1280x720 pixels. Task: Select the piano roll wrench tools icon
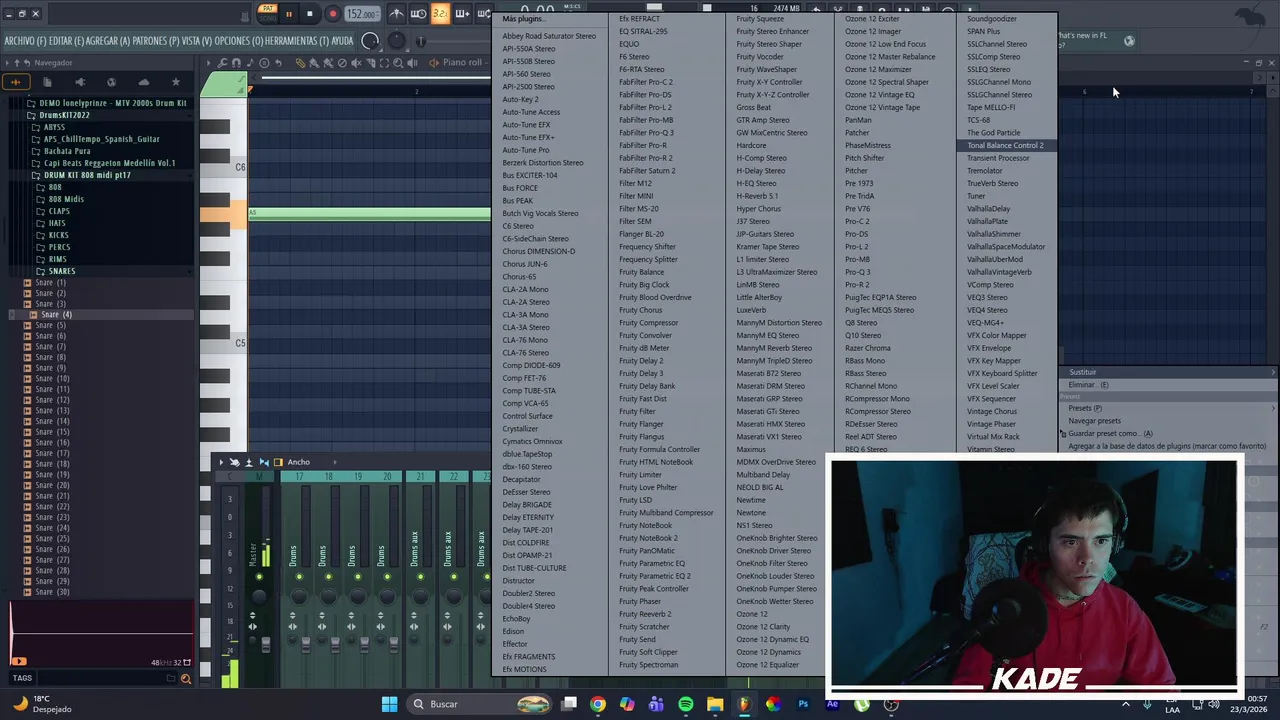(222, 63)
